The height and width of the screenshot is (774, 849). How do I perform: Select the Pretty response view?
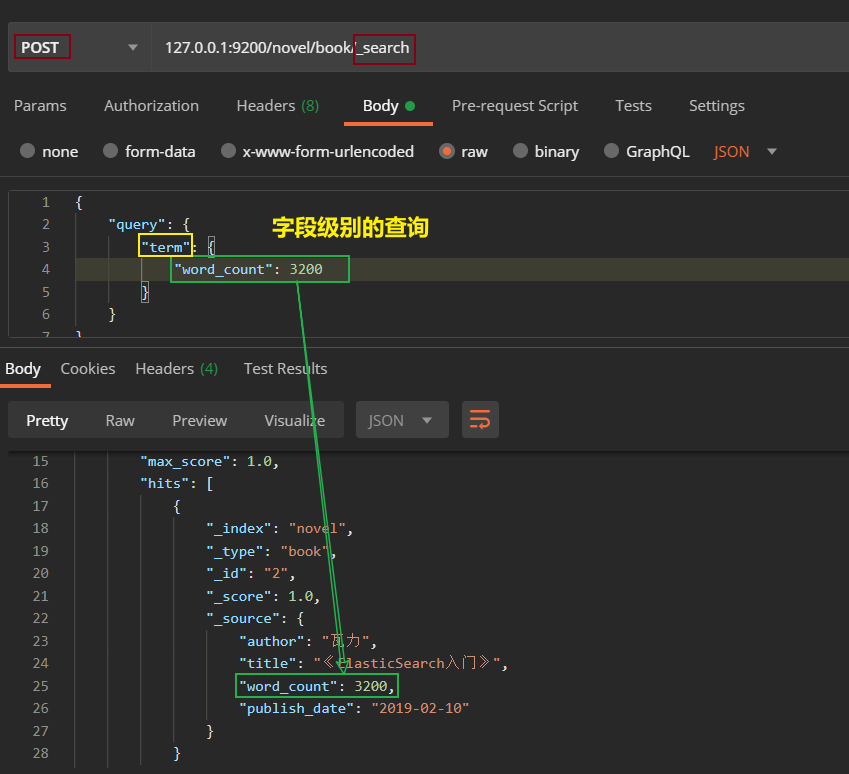coord(47,420)
